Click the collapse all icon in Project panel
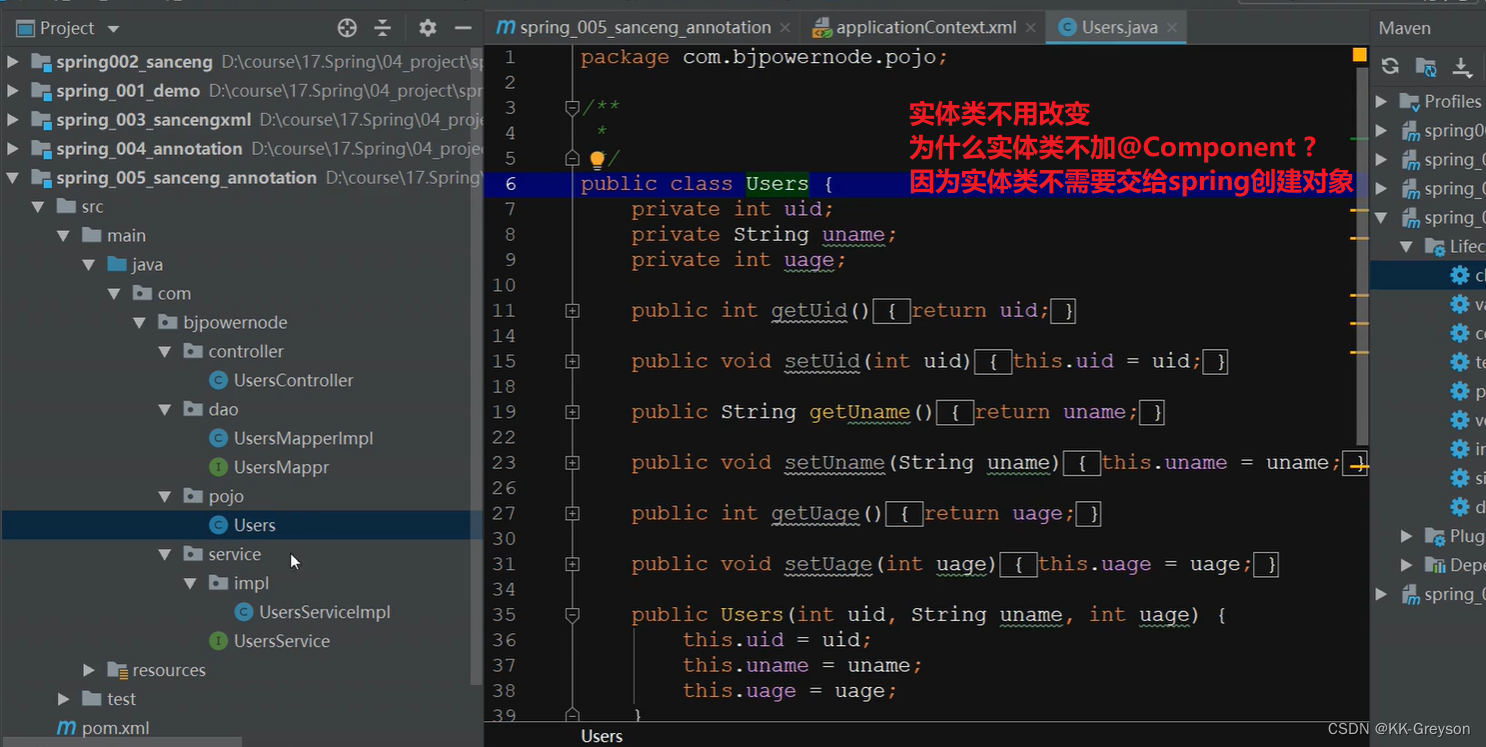 click(x=383, y=28)
